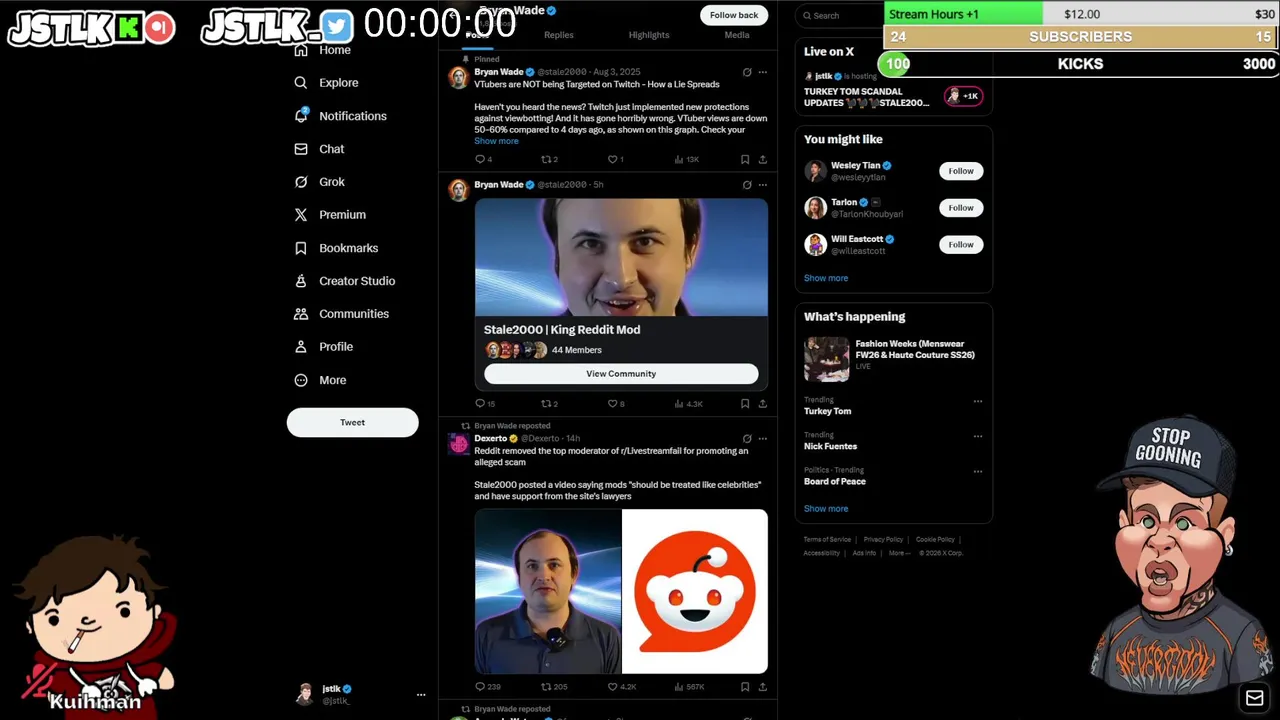Repost the pinned VTubers post
This screenshot has width=1280, height=720.
pyautogui.click(x=549, y=159)
